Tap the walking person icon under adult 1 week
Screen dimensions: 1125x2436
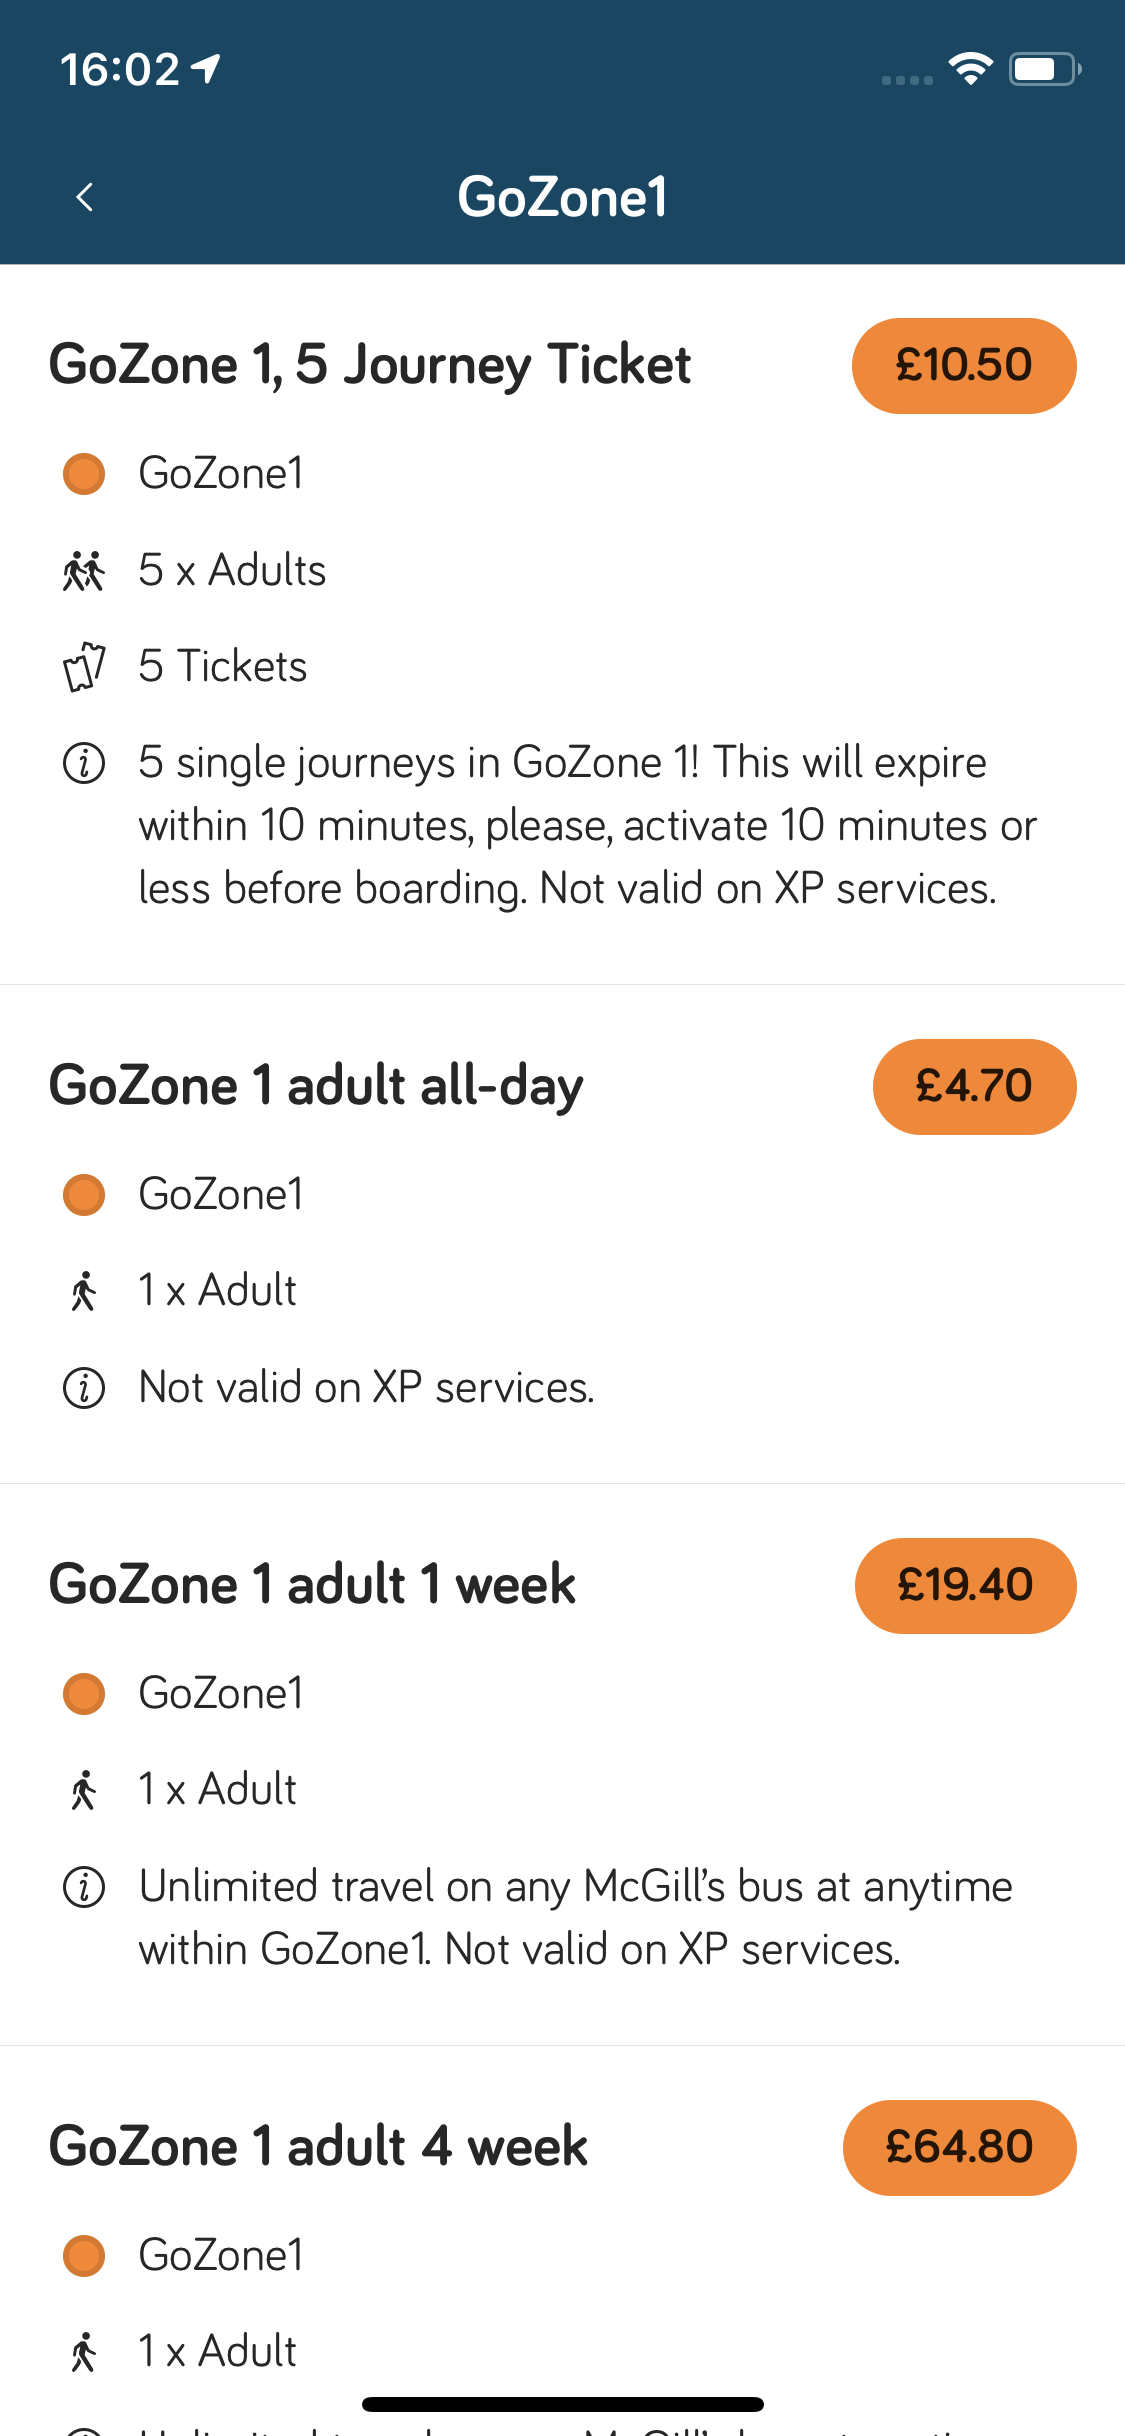tap(84, 1790)
